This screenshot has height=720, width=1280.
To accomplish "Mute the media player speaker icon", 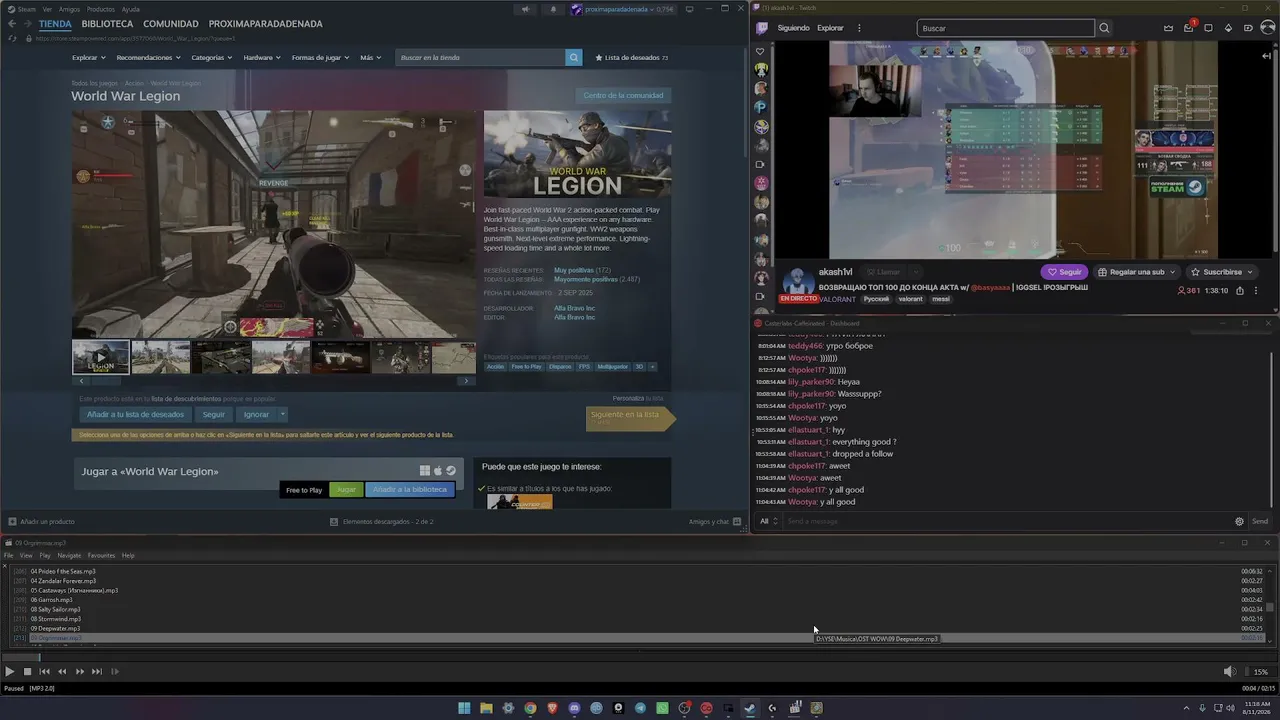I will click(x=1230, y=672).
